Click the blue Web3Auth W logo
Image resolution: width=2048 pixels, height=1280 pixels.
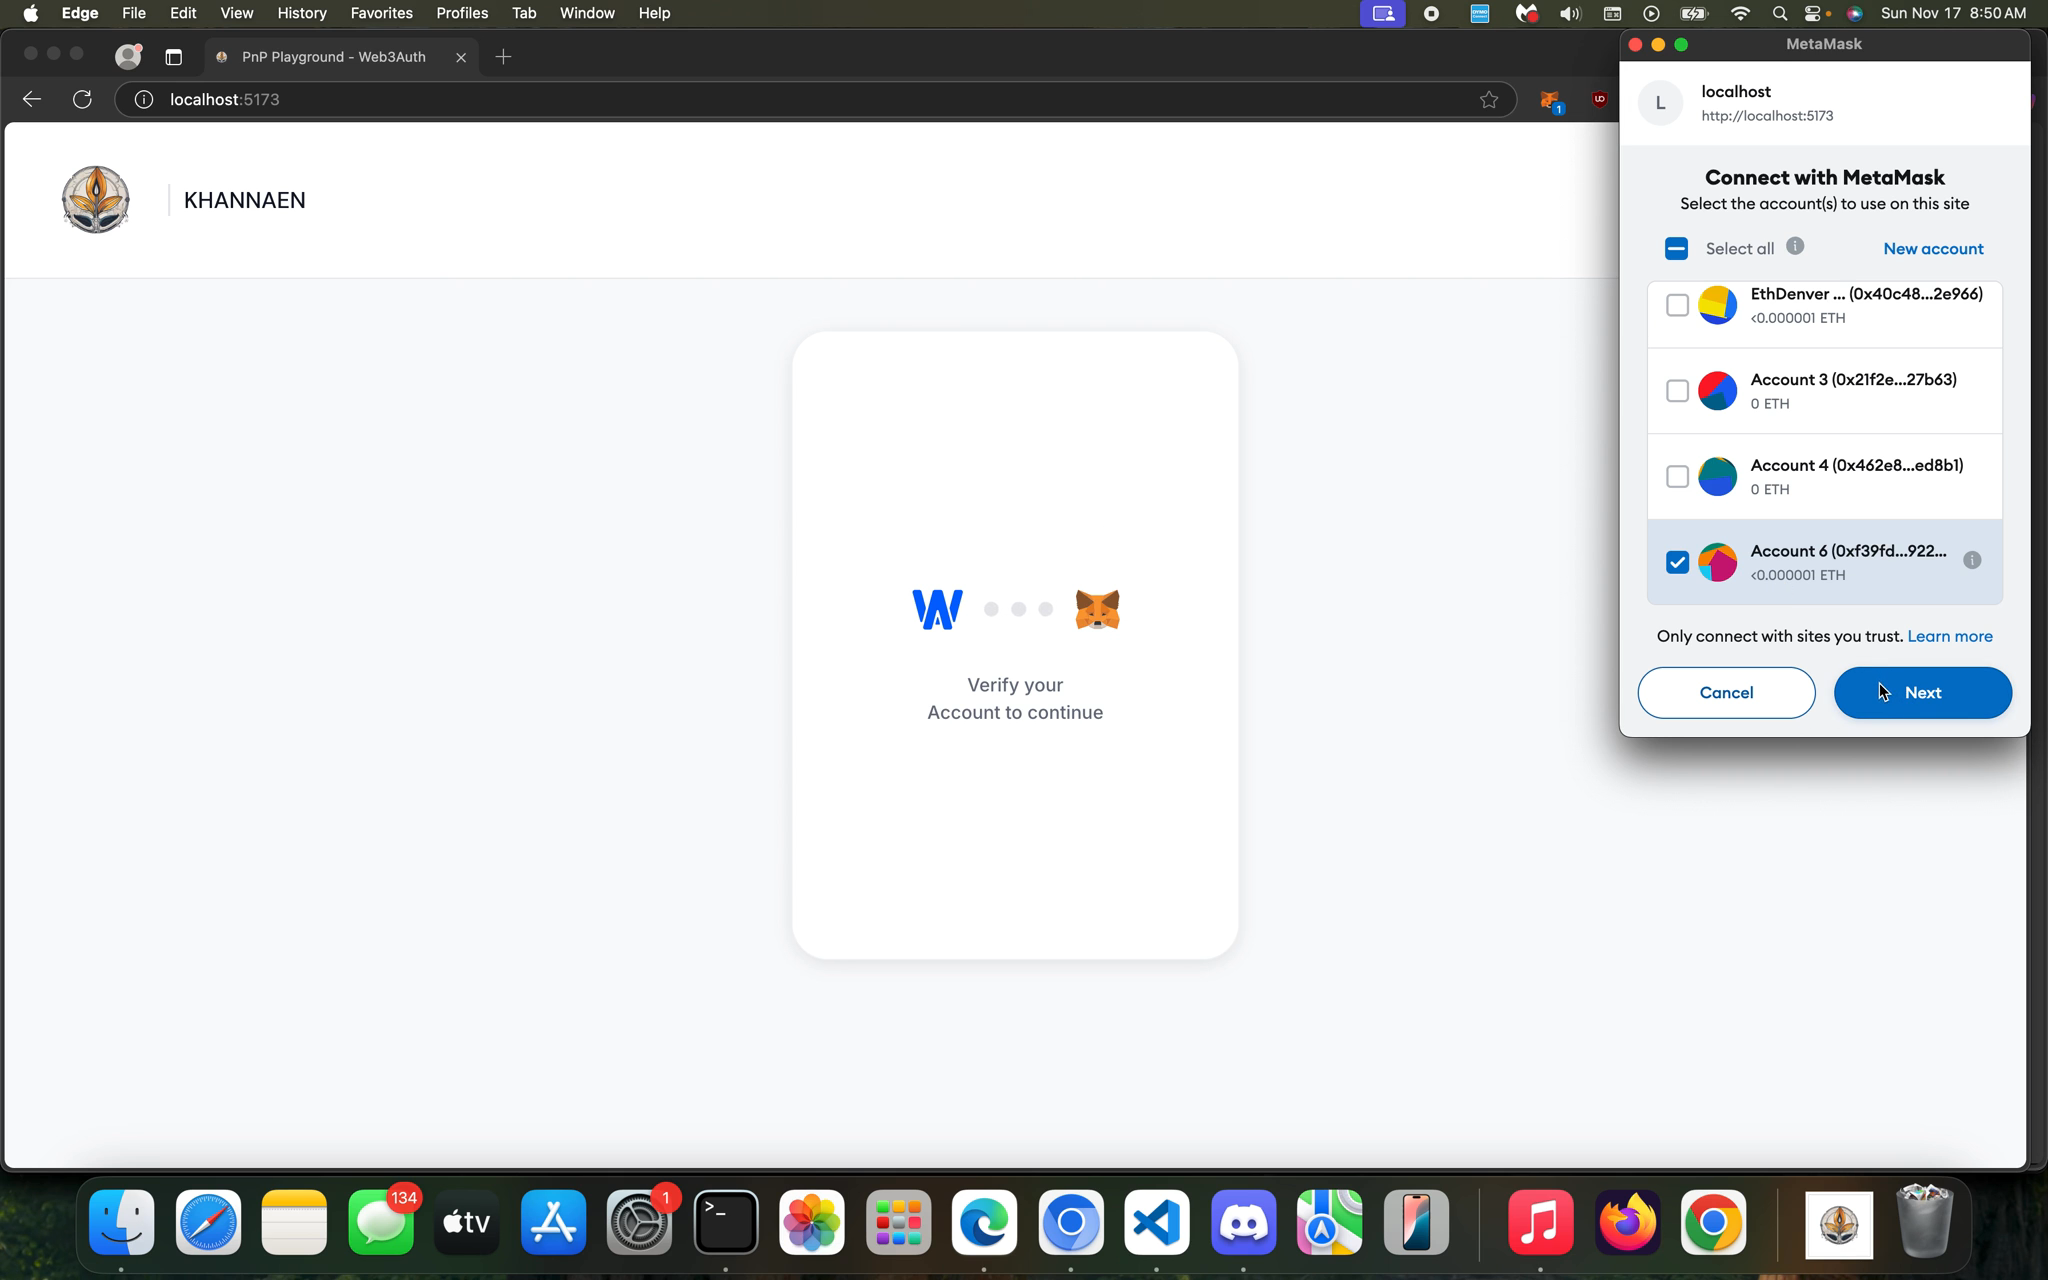click(x=937, y=609)
